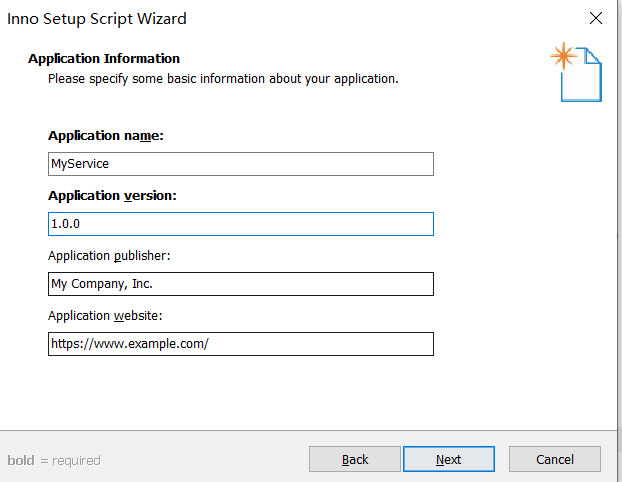The width and height of the screenshot is (622, 482).
Task: Focus the Application name input field
Action: (x=240, y=164)
